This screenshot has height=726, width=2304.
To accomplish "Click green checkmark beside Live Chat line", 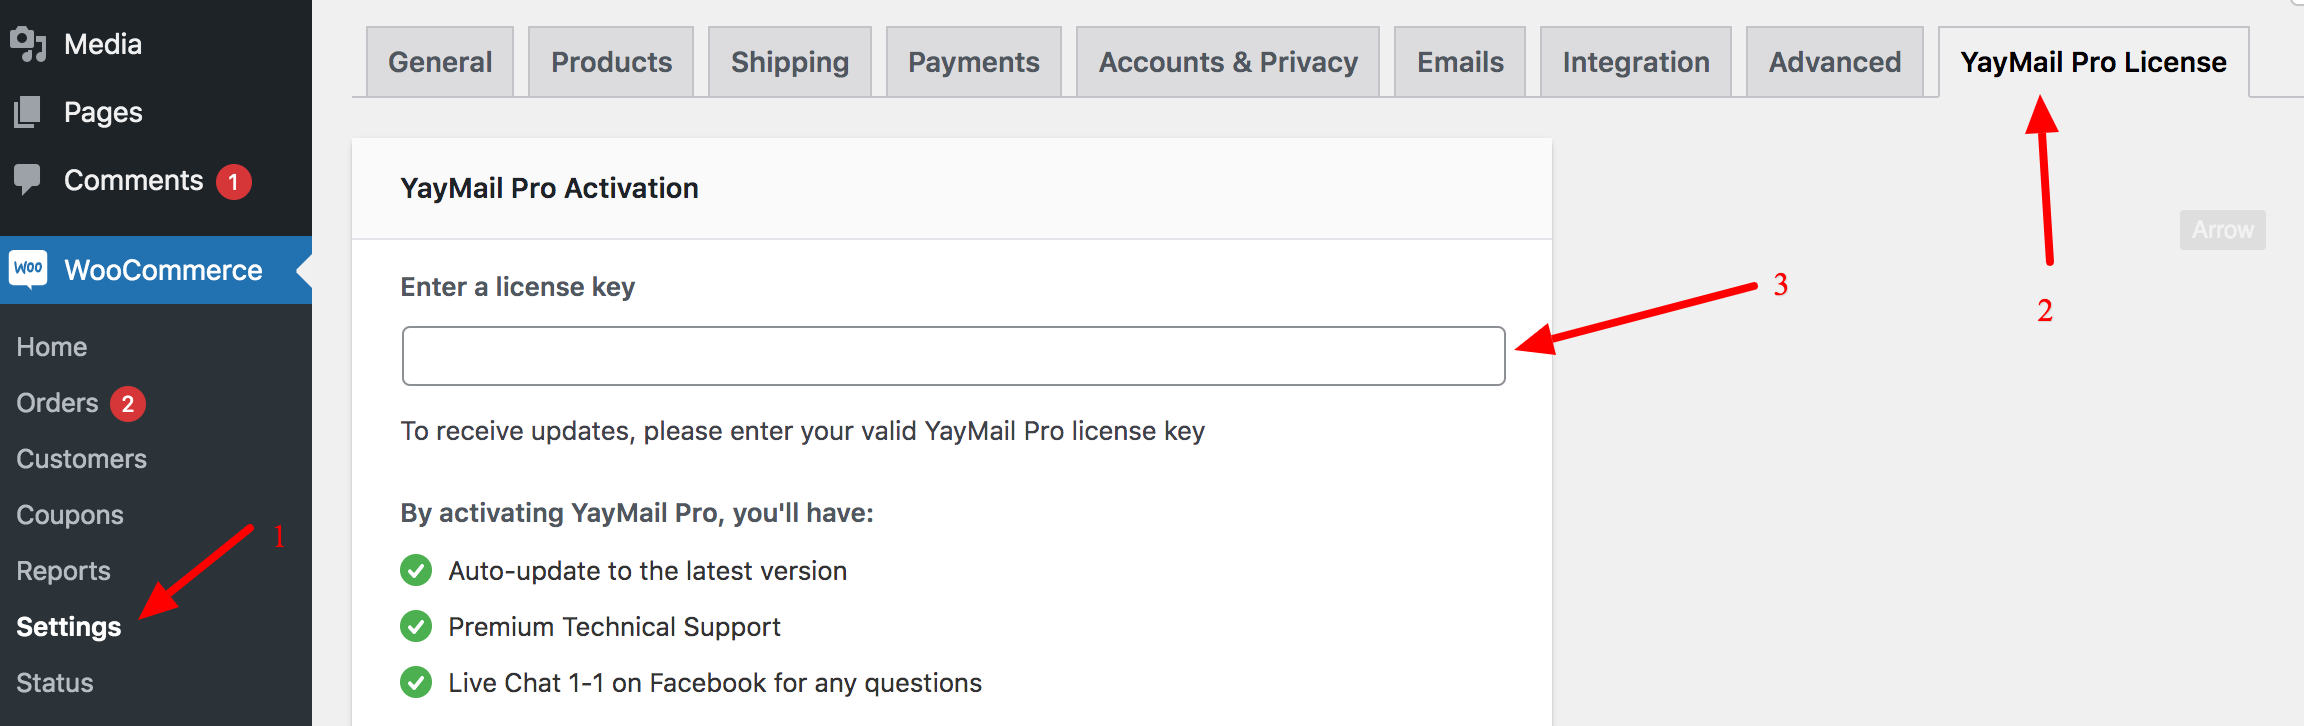I will tap(416, 682).
